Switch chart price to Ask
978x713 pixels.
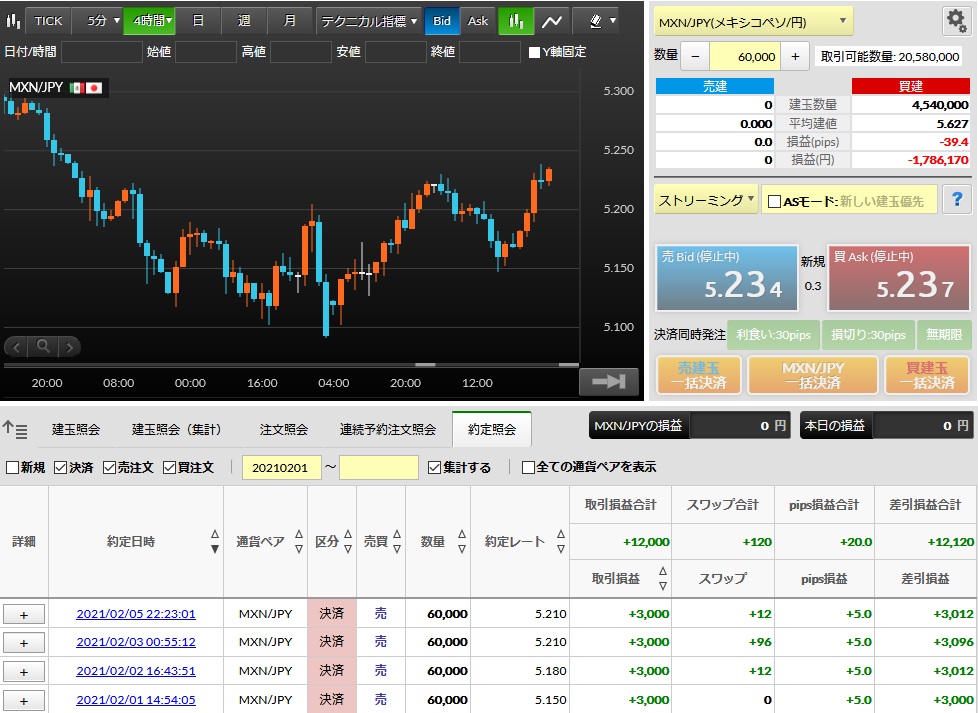[x=478, y=21]
